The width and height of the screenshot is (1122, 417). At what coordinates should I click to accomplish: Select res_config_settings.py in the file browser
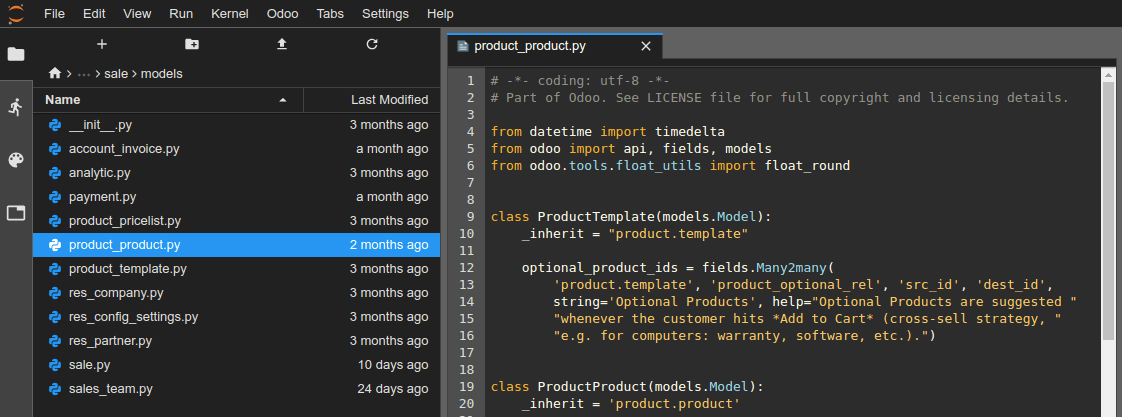coord(133,317)
